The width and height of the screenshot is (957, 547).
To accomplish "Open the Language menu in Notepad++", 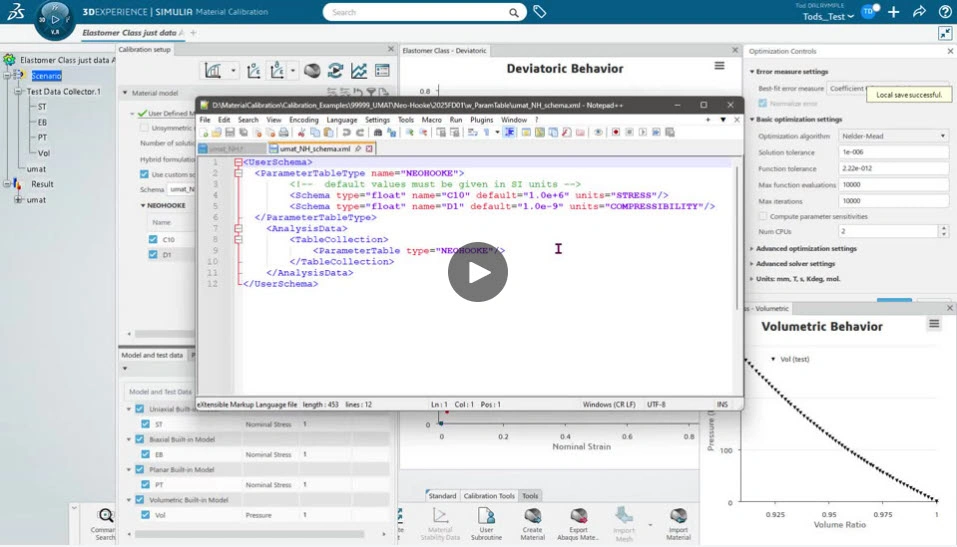I will click(342, 120).
